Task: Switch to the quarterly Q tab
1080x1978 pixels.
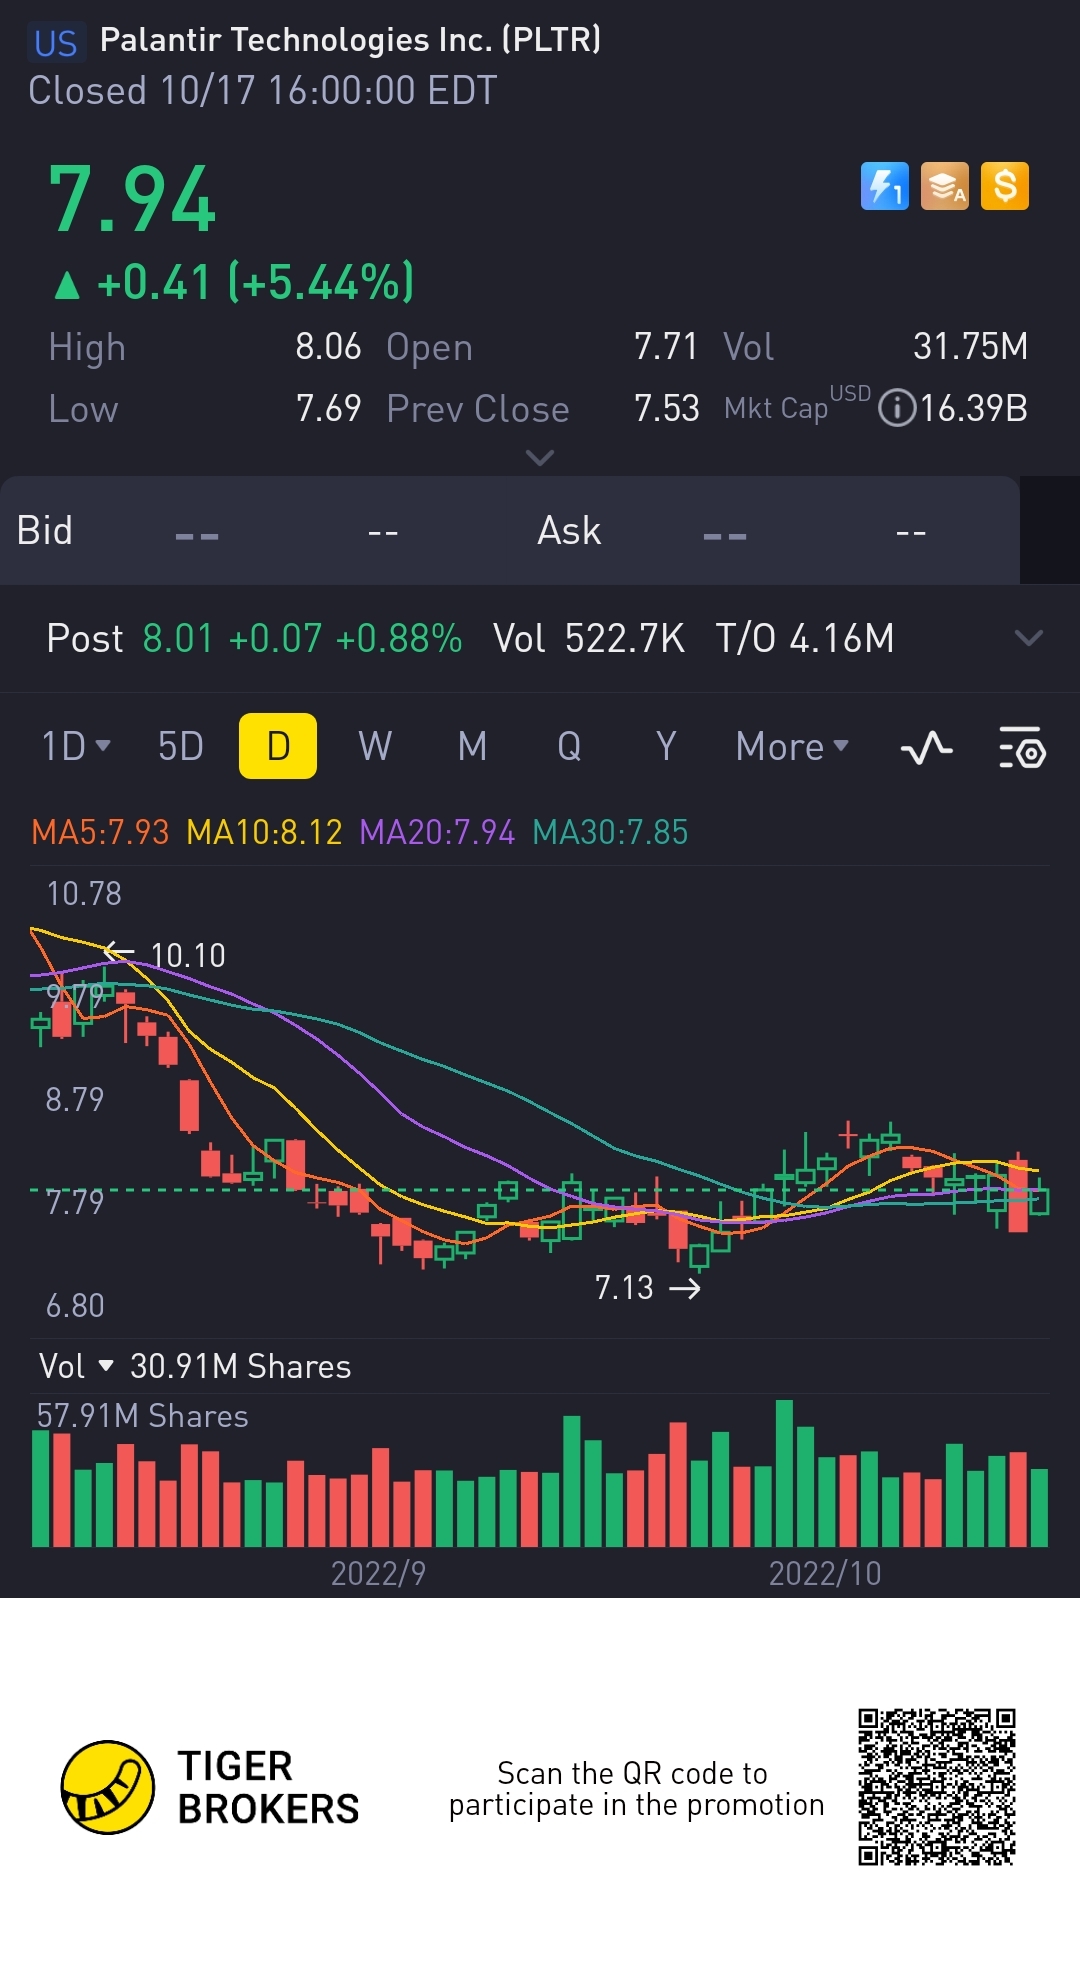Action: click(569, 746)
